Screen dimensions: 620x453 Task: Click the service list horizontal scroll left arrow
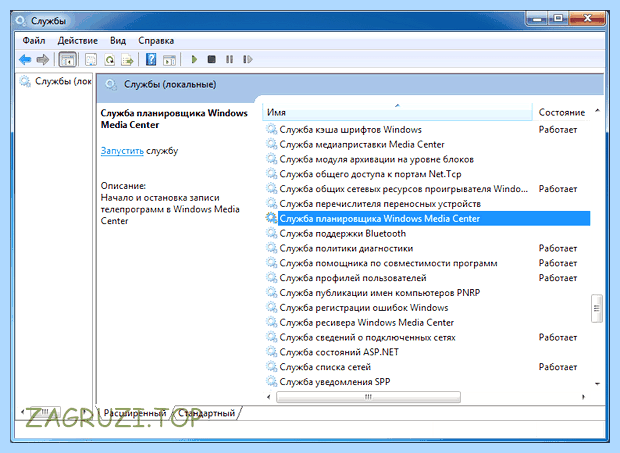click(x=269, y=396)
